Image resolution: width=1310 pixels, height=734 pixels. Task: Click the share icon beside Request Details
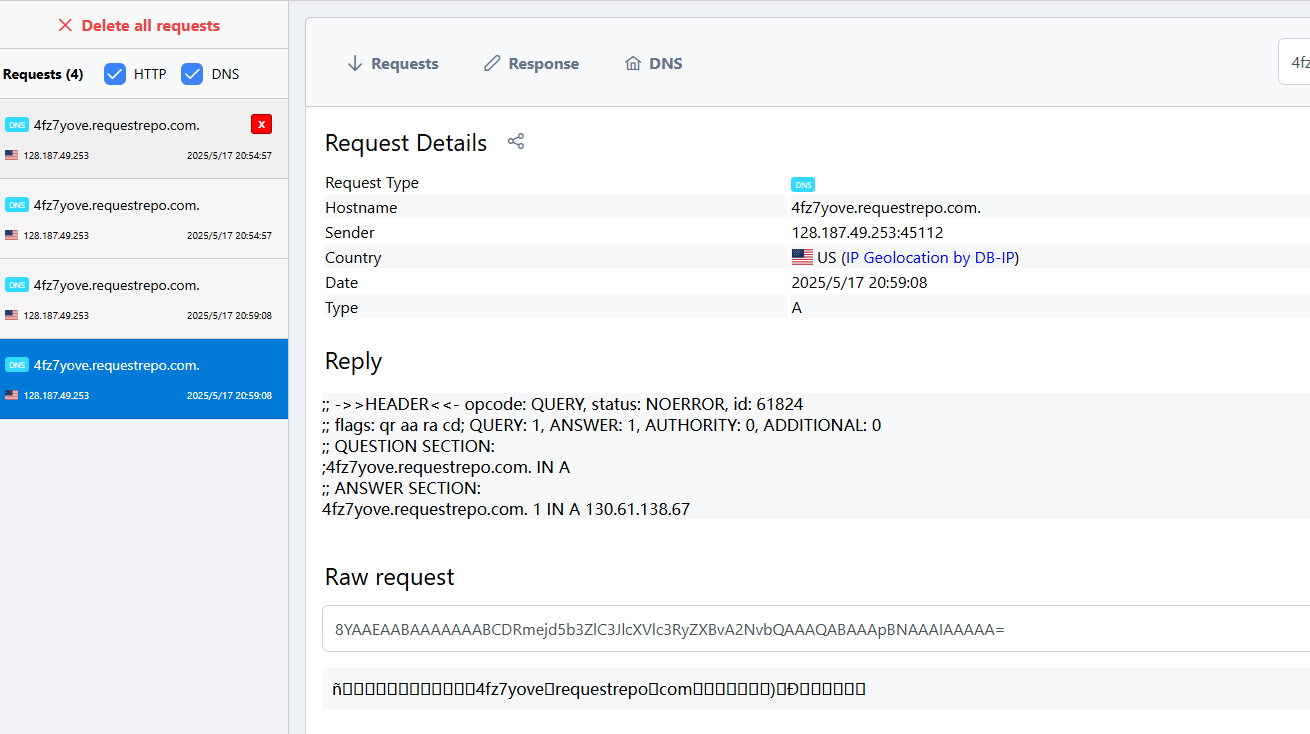516,142
